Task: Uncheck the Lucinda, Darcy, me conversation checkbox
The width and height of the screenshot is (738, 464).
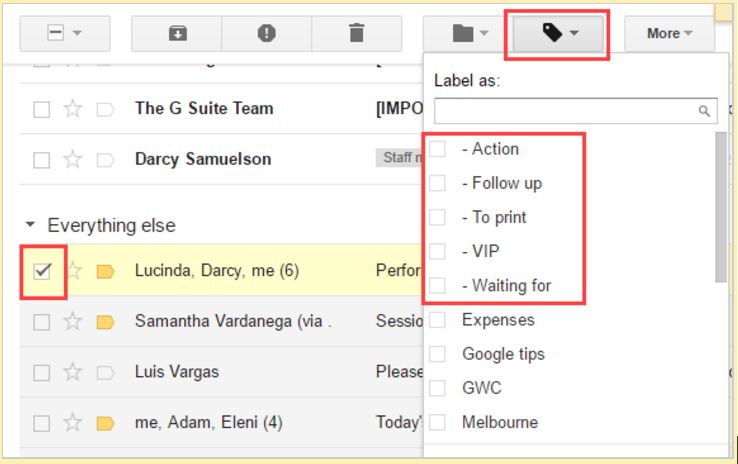Action: click(x=42, y=271)
